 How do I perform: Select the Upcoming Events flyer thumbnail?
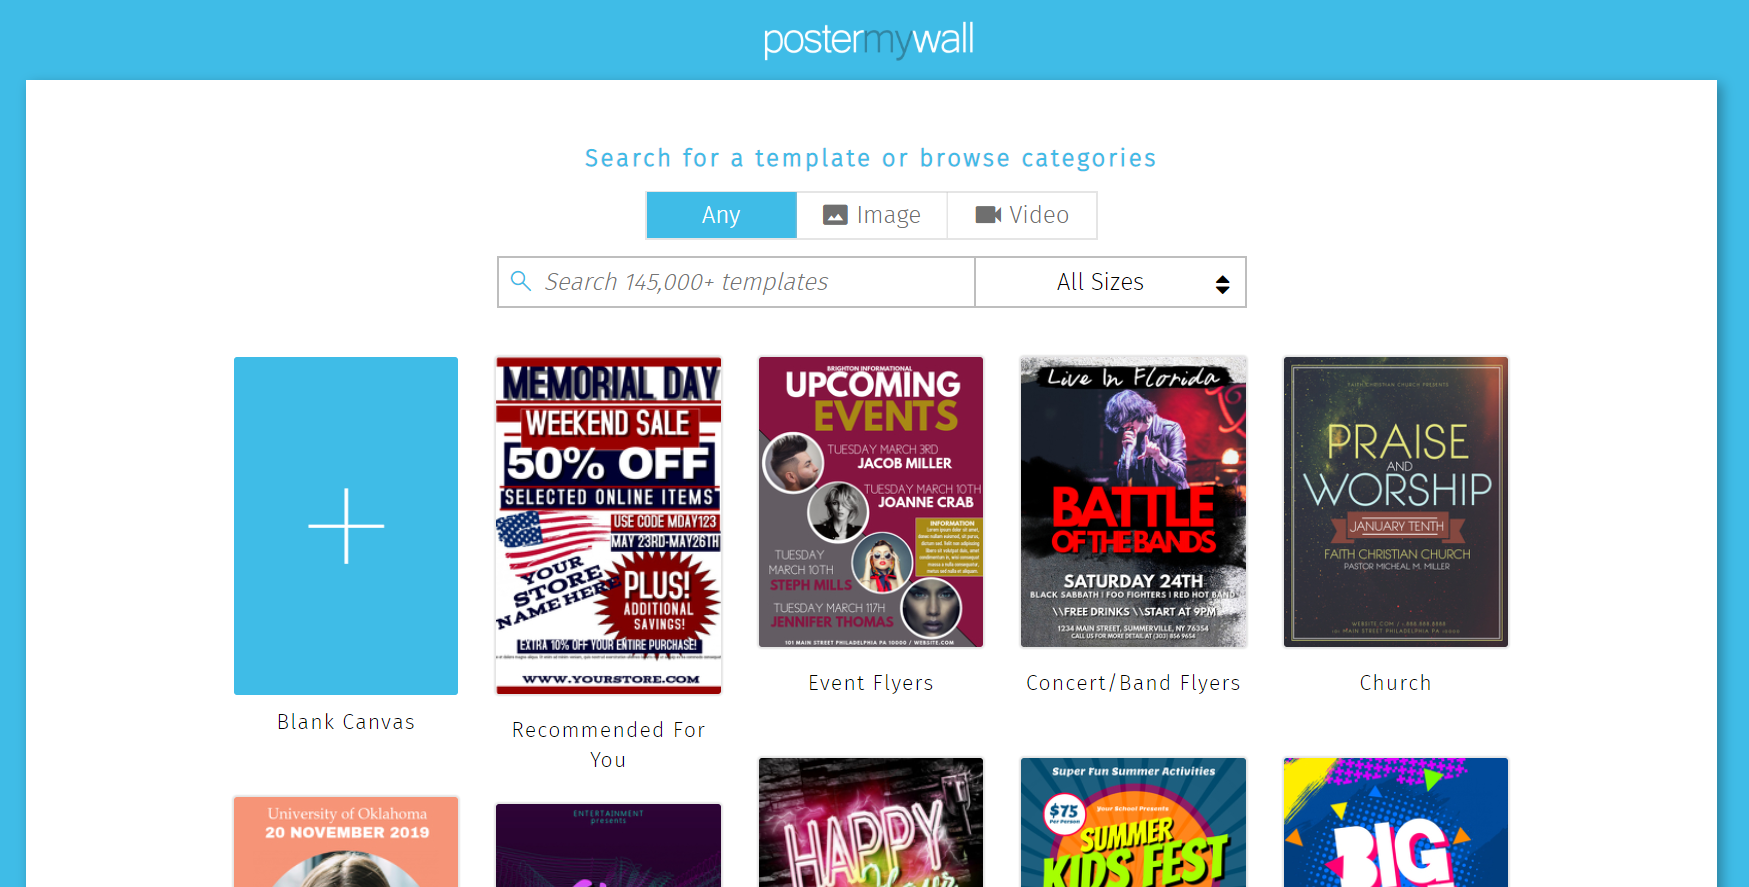click(871, 502)
